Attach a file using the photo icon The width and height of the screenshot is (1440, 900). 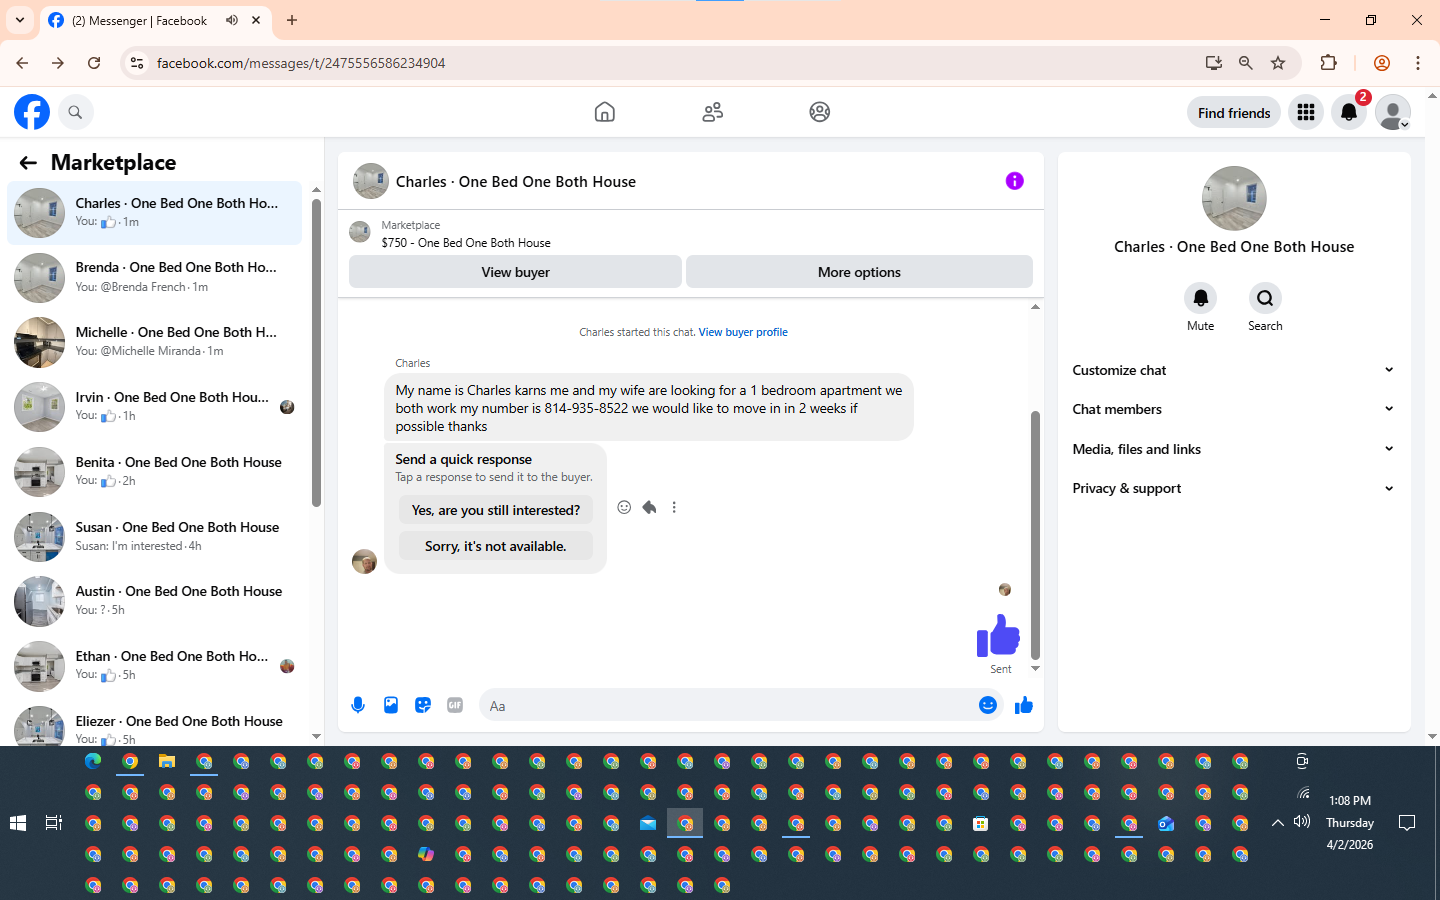(391, 705)
